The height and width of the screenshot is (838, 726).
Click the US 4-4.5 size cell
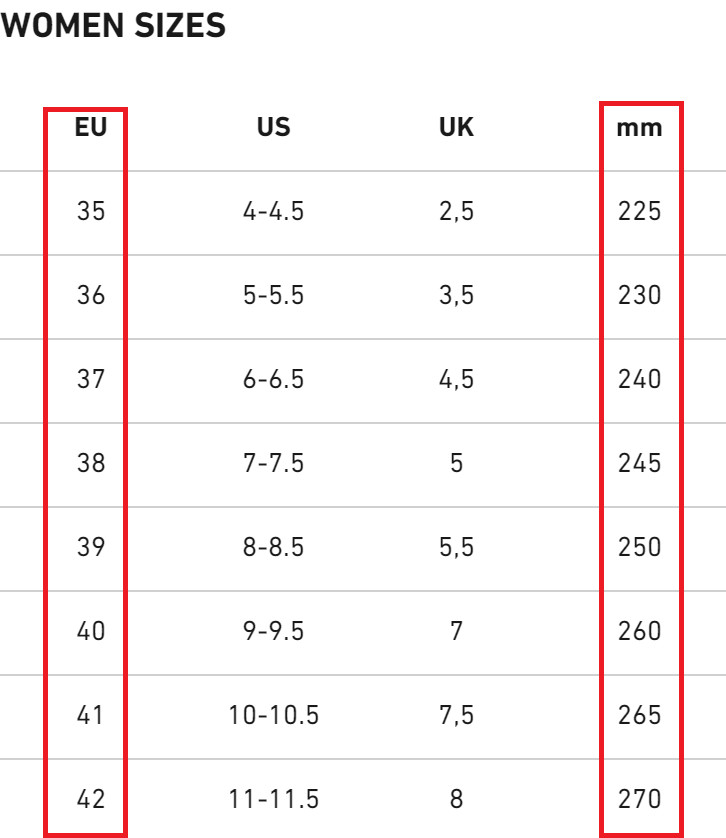click(273, 212)
